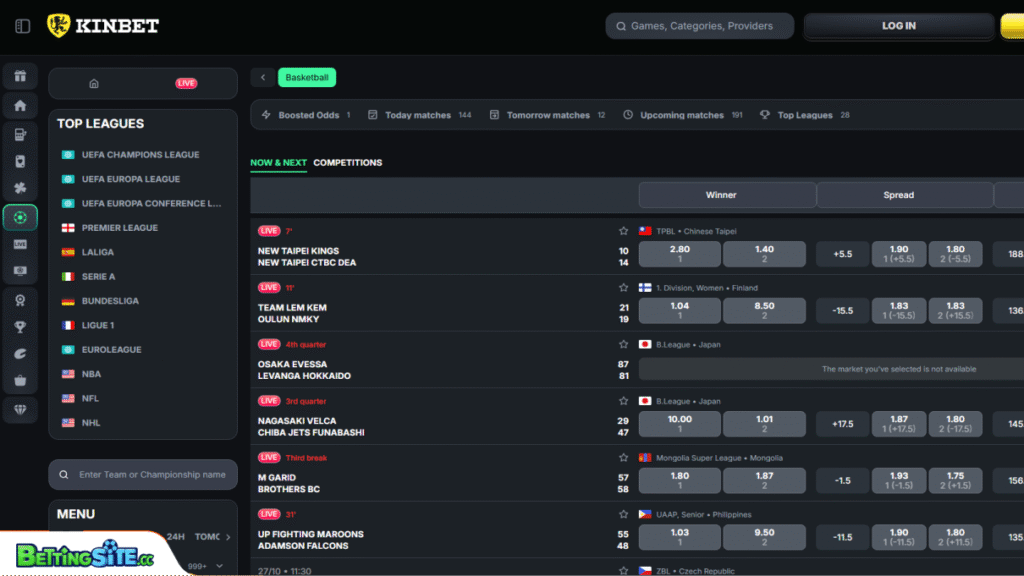Switch to the NOW & NEXT tab

coord(278,163)
